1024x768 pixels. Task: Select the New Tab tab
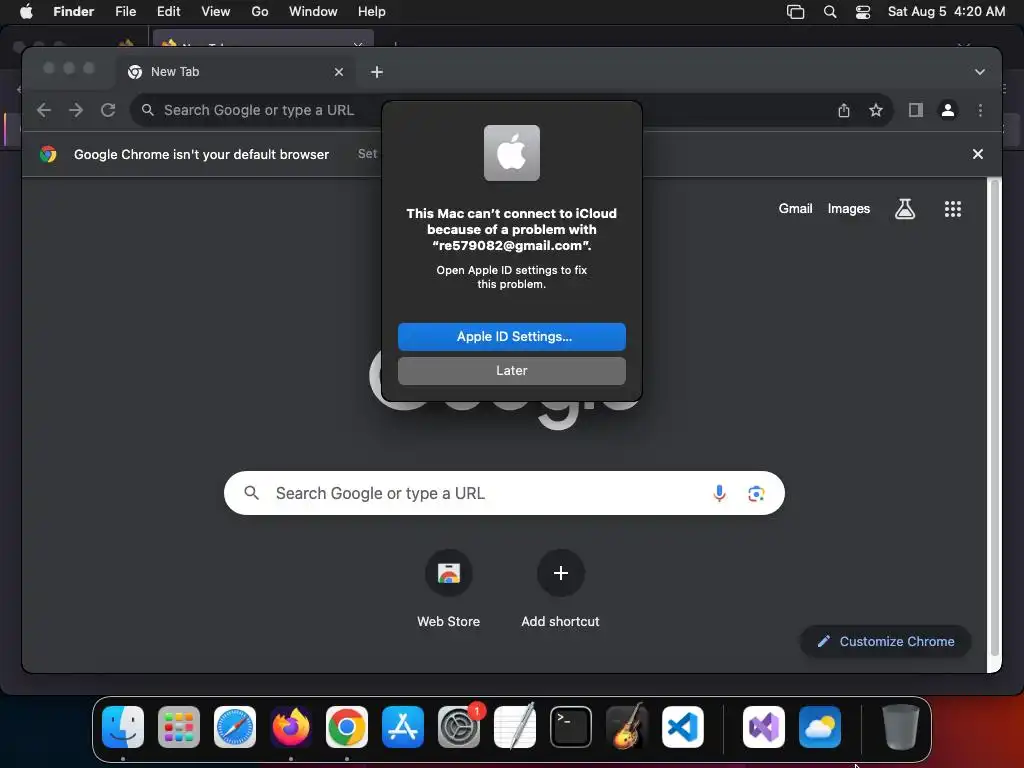click(236, 72)
